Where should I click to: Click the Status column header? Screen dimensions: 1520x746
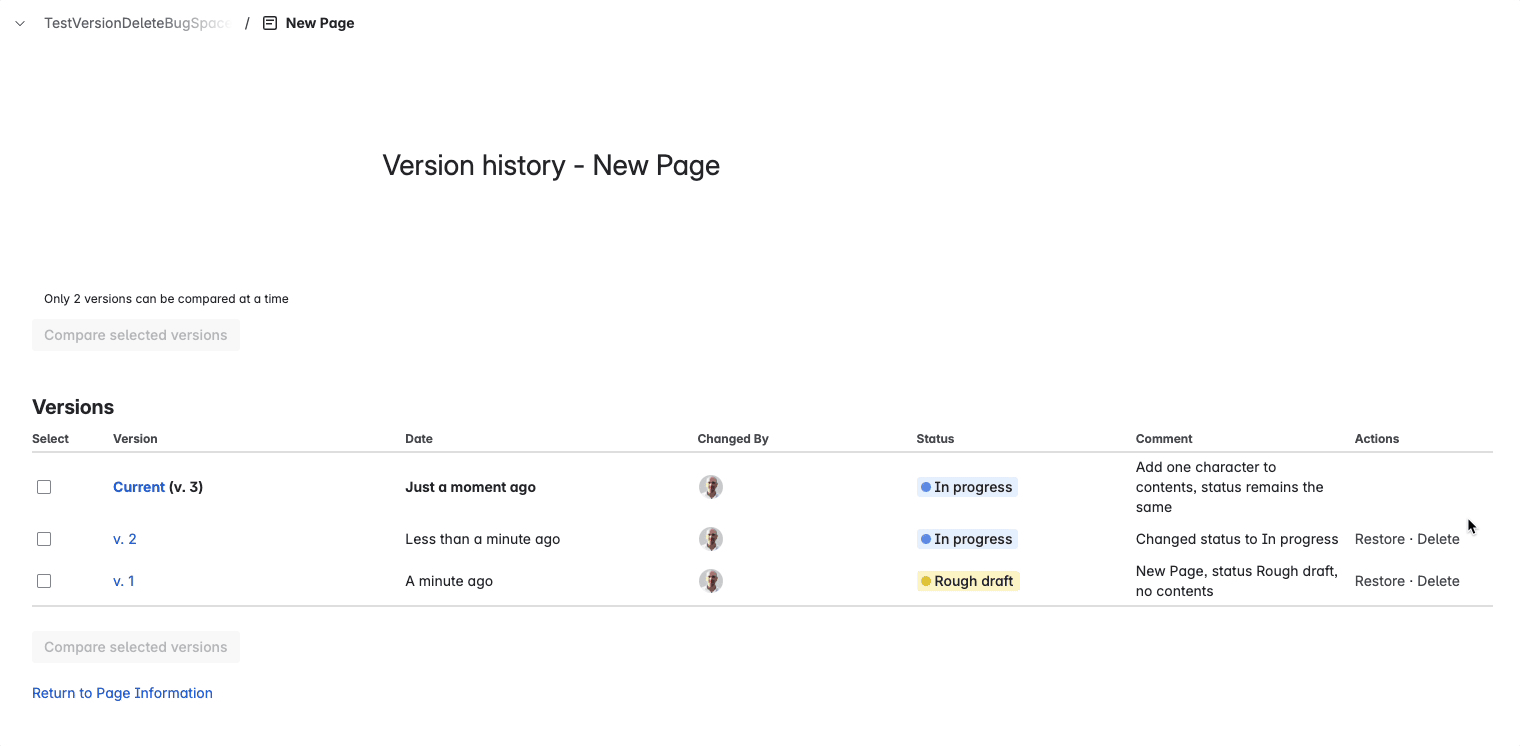pyautogui.click(x=935, y=439)
